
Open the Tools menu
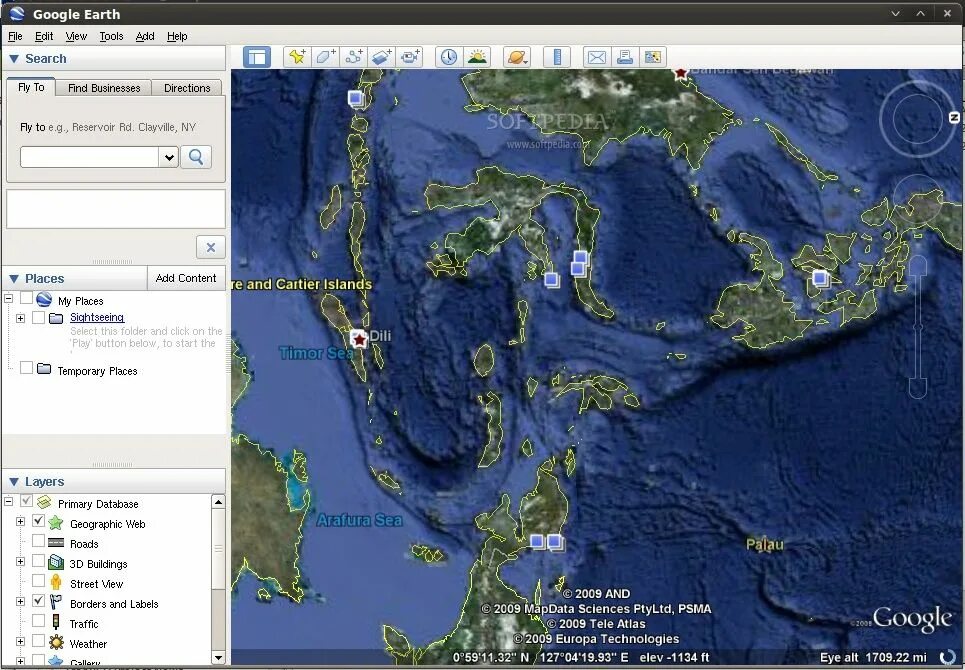point(111,36)
